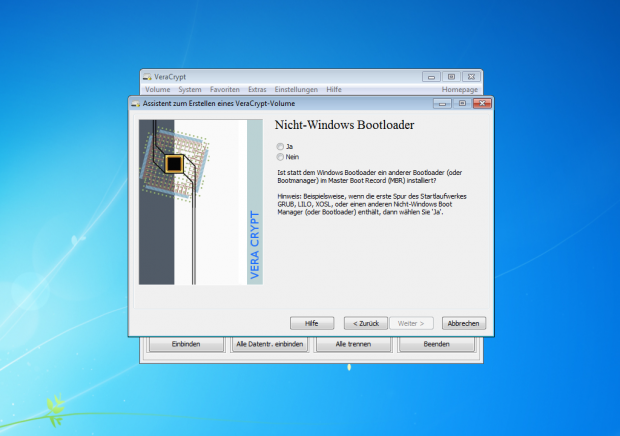The width and height of the screenshot is (620, 436).
Task: Maximize the volume creation wizard window
Action: (462, 104)
